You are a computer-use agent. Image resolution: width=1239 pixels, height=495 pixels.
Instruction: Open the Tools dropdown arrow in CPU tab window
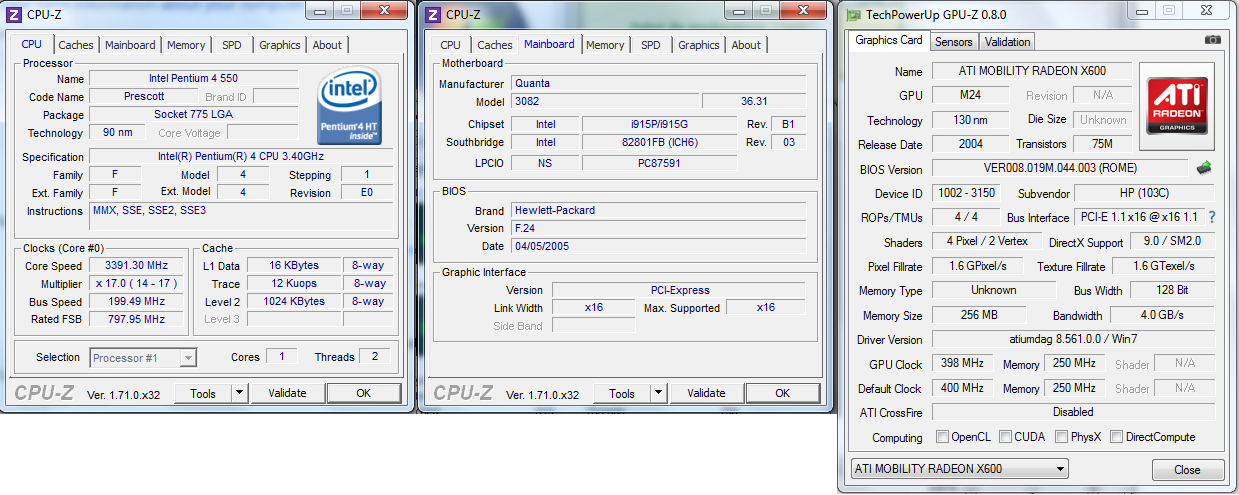(x=239, y=393)
